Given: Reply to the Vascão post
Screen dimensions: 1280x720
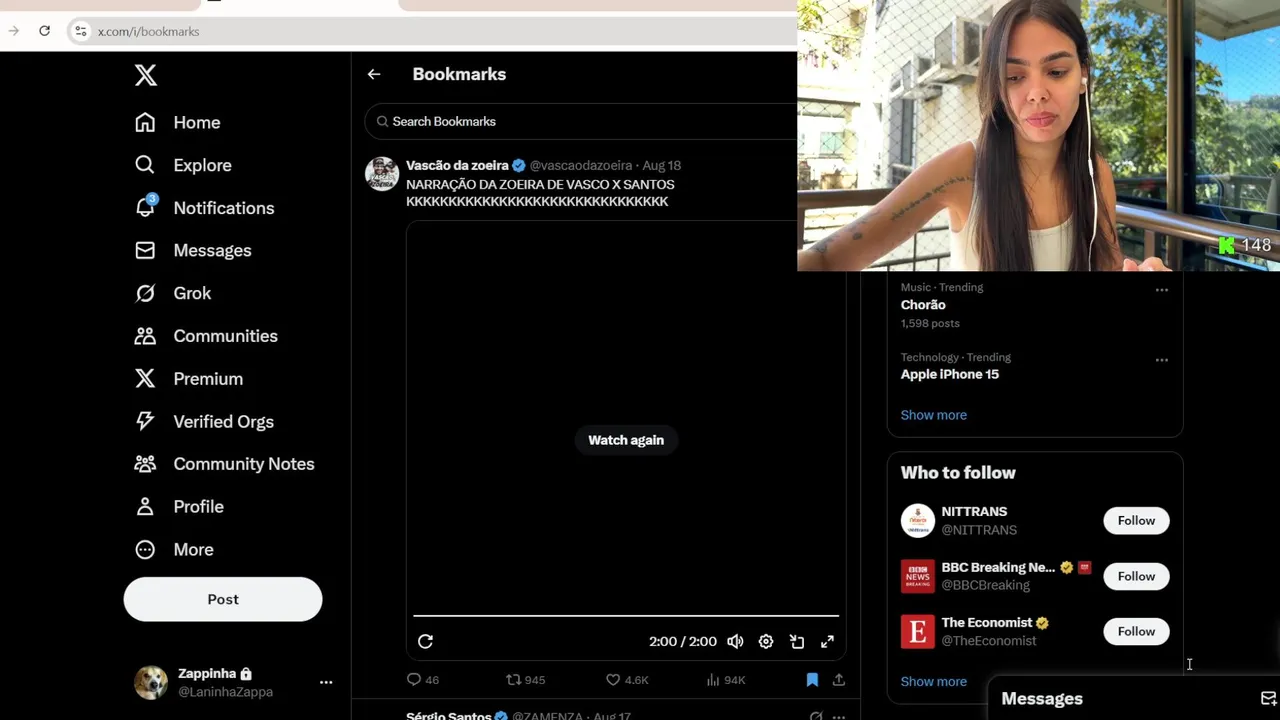Looking at the screenshot, I should 423,680.
